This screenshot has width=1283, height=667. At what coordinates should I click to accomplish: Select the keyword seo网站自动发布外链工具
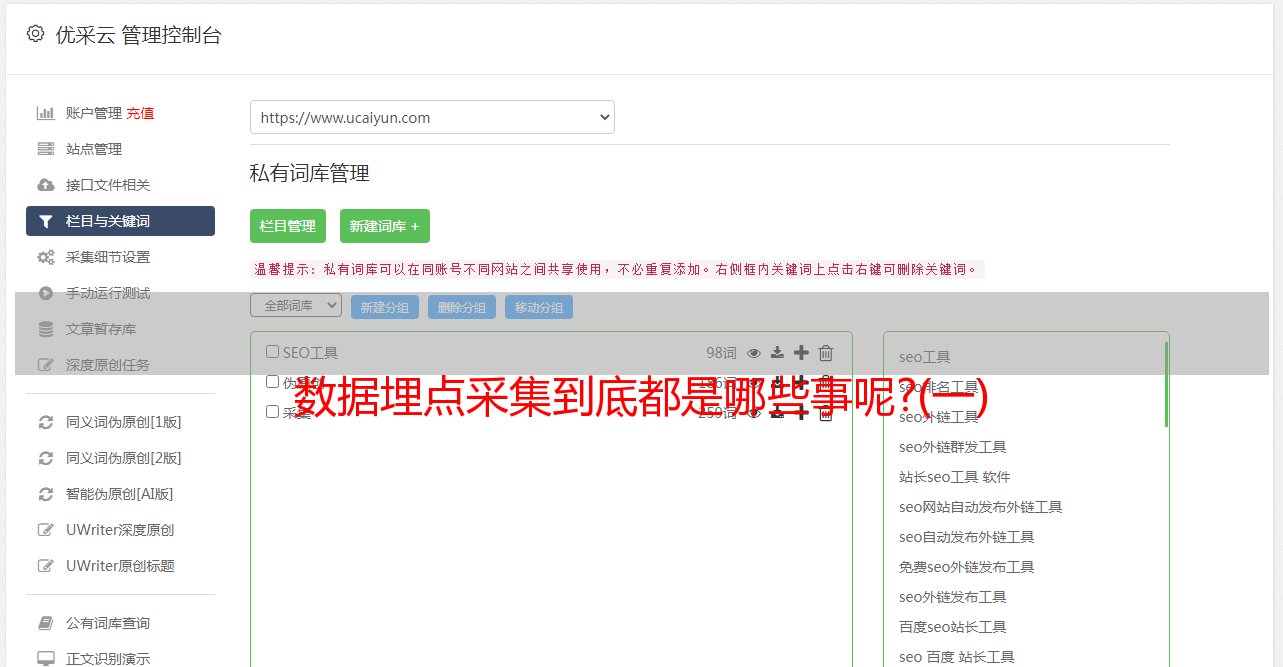click(x=981, y=507)
